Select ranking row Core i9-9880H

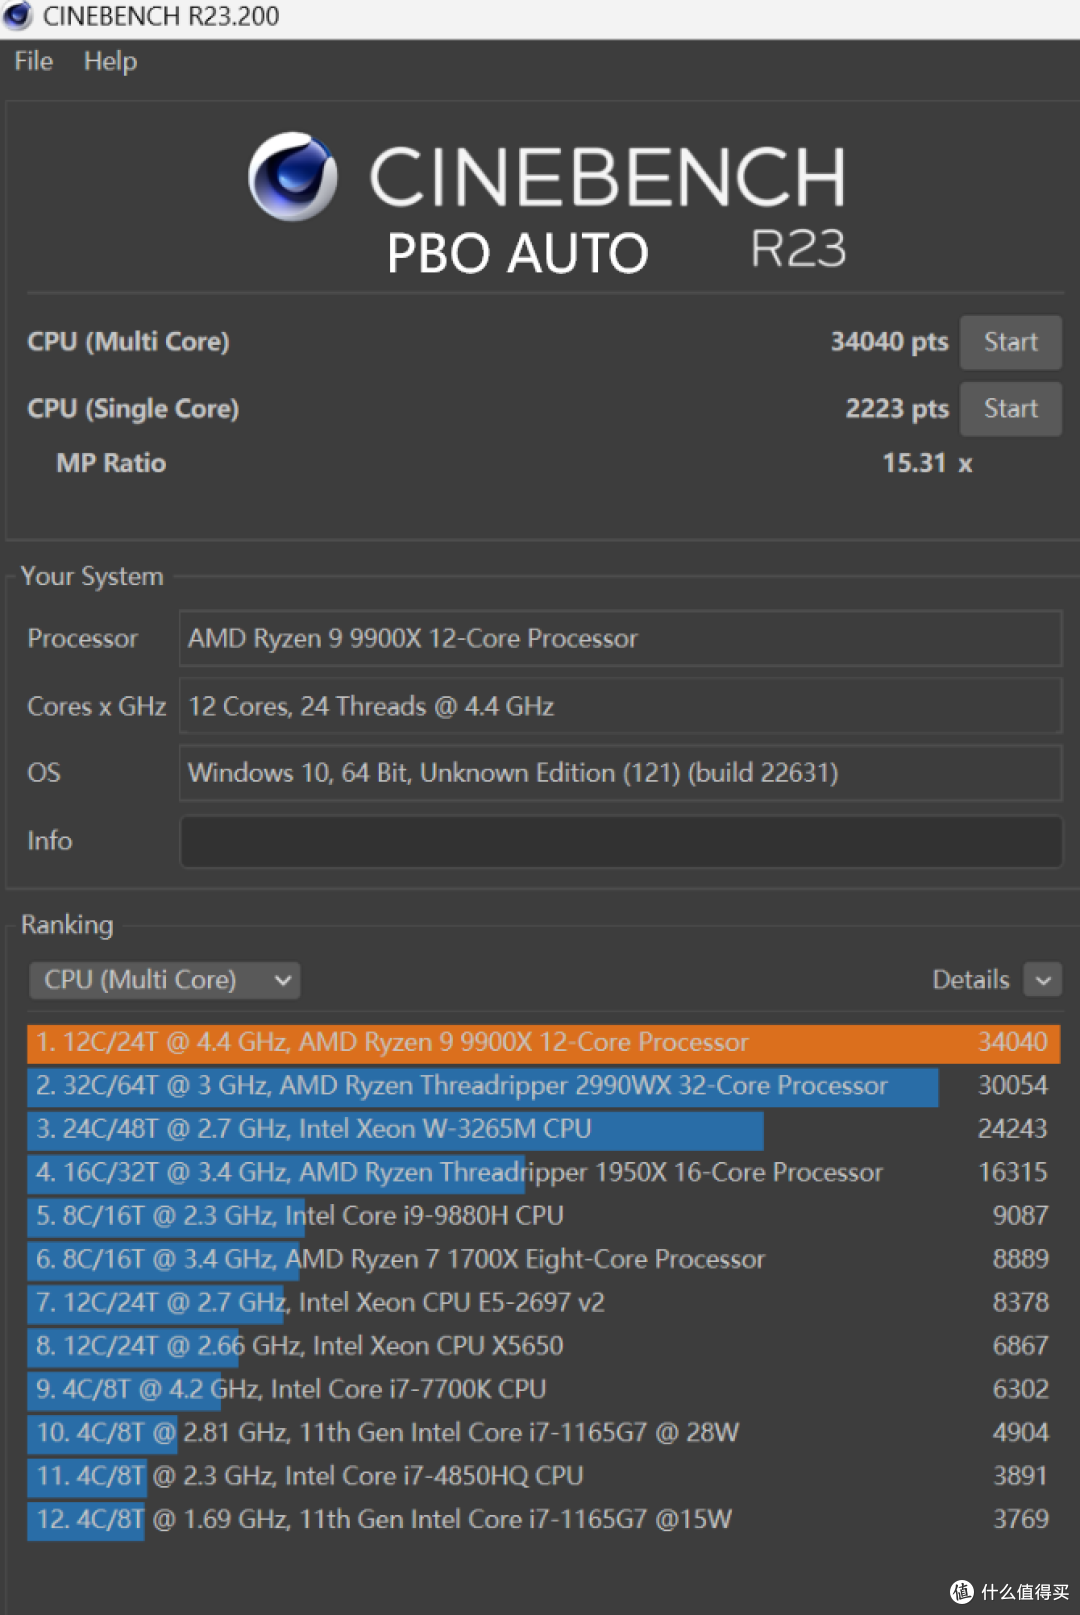[543, 1216]
